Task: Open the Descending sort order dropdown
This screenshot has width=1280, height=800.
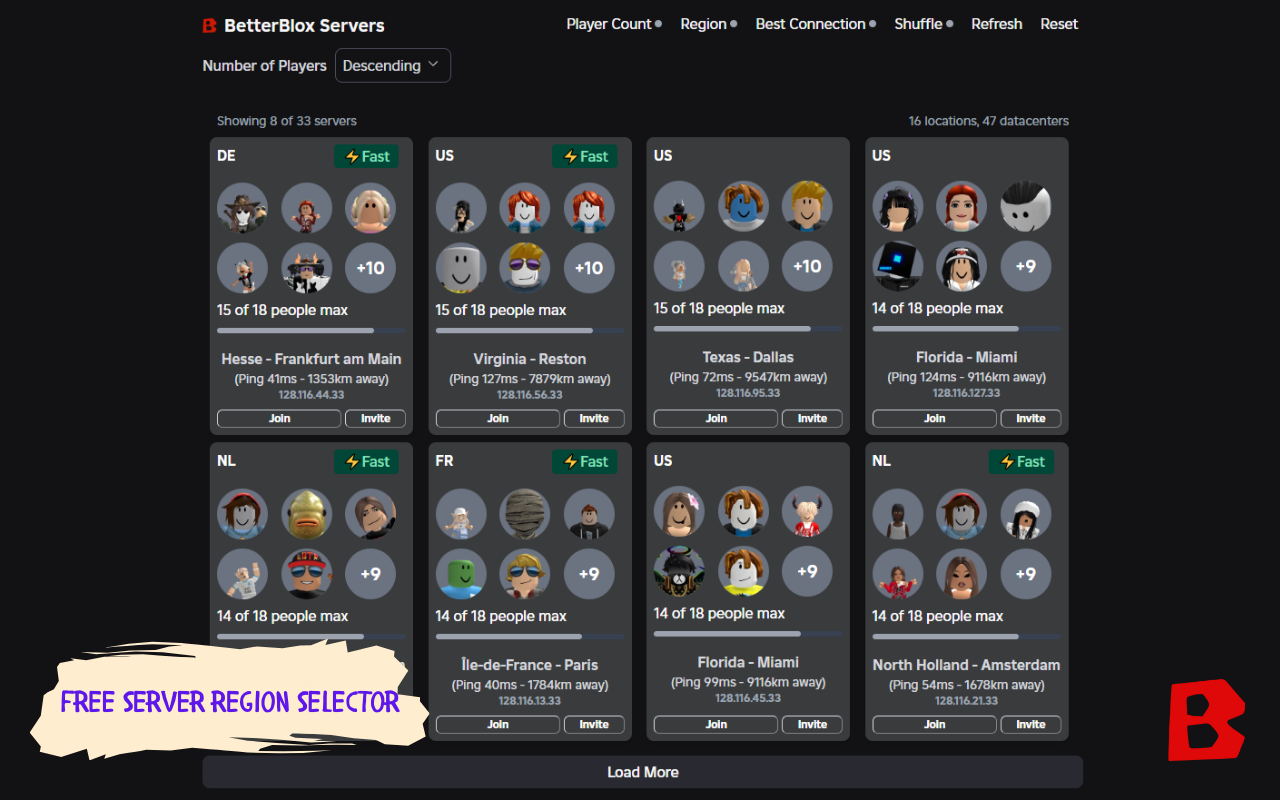Action: coord(393,65)
